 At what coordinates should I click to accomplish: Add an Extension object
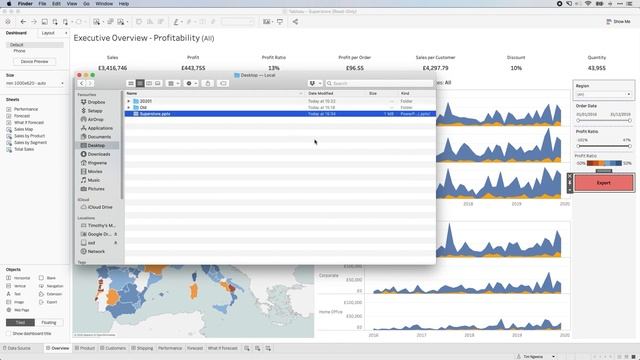point(51,294)
